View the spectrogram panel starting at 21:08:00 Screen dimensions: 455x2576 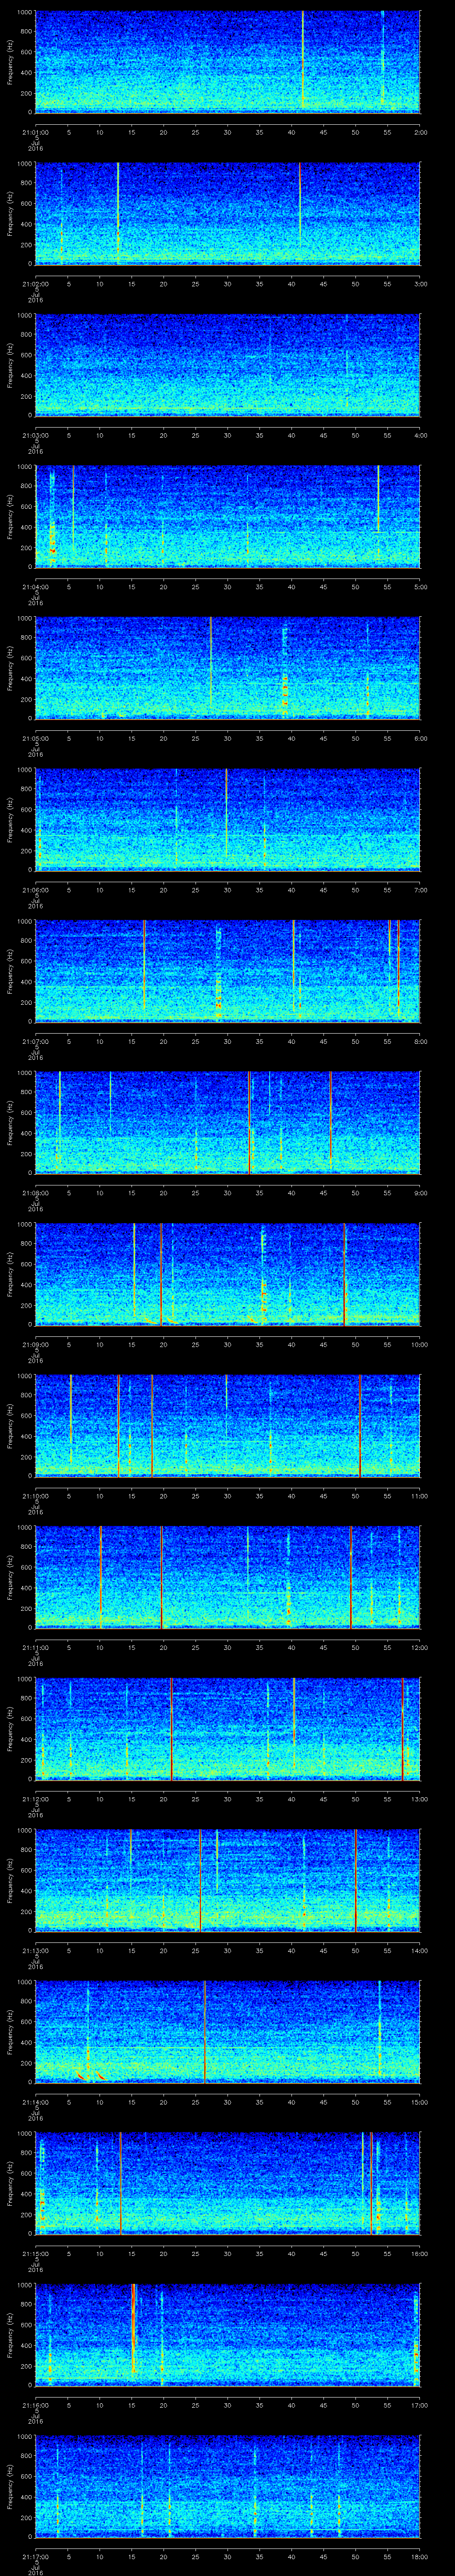(228, 1122)
